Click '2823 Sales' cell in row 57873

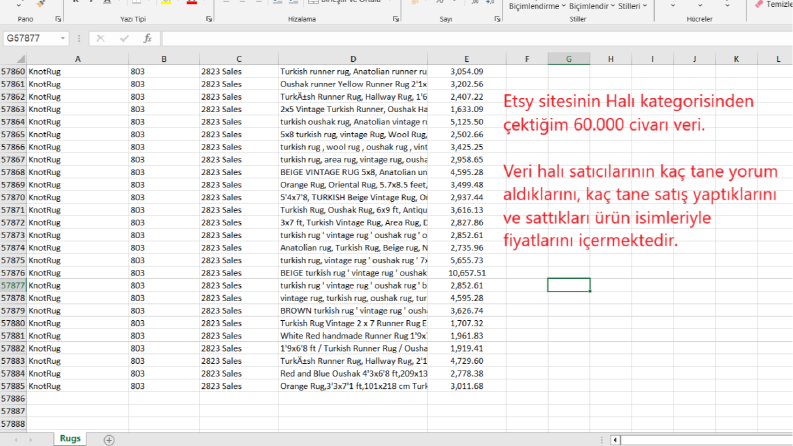coord(239,235)
